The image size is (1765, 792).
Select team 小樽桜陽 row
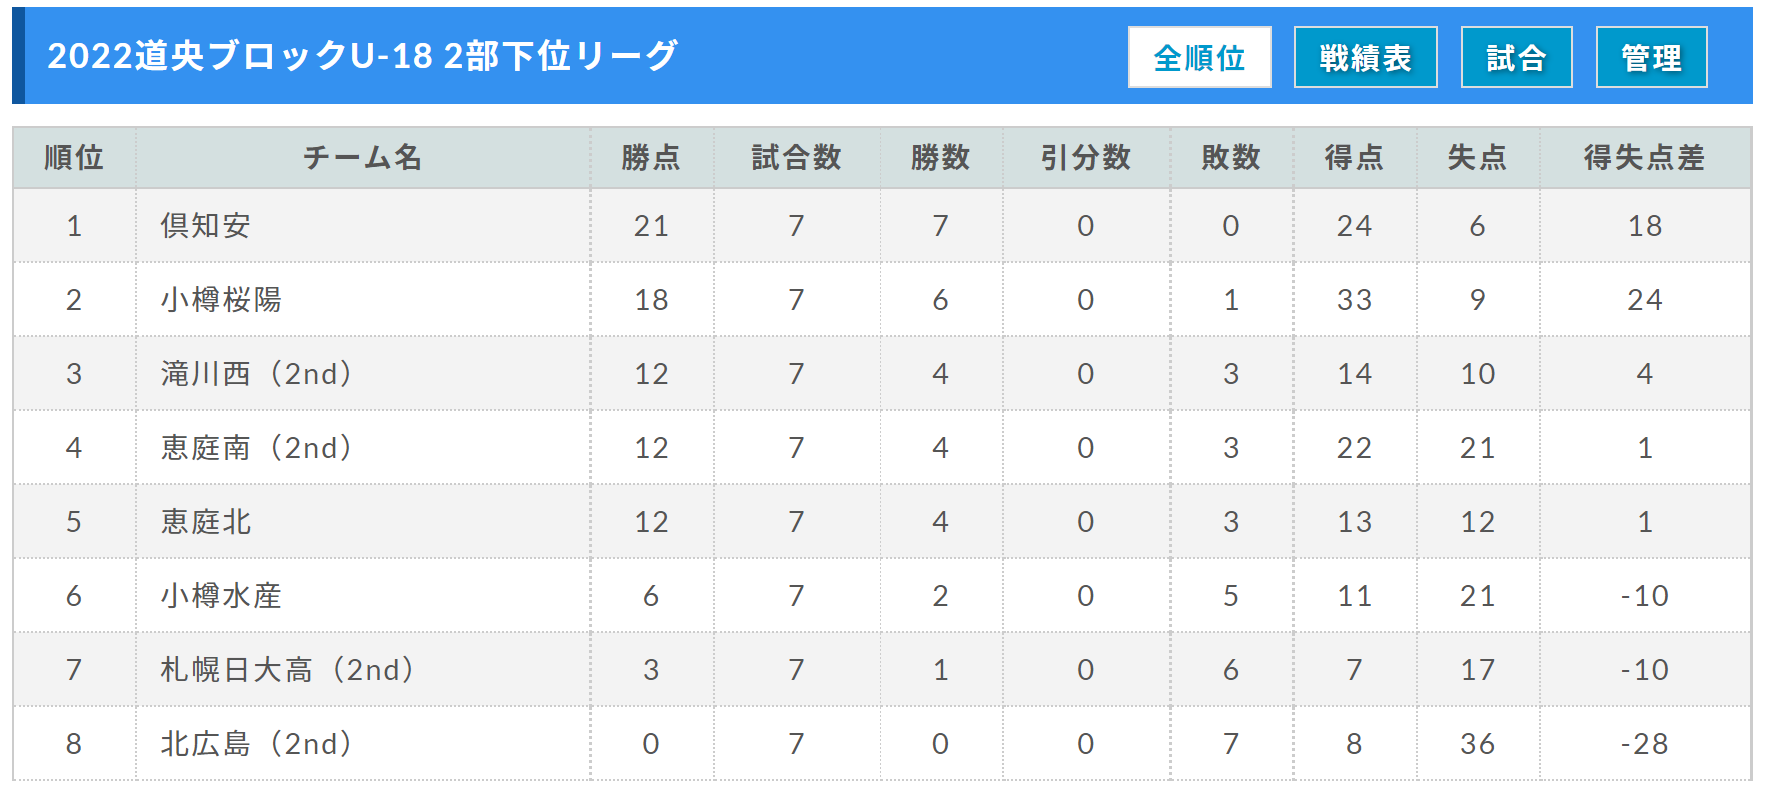pos(882,300)
